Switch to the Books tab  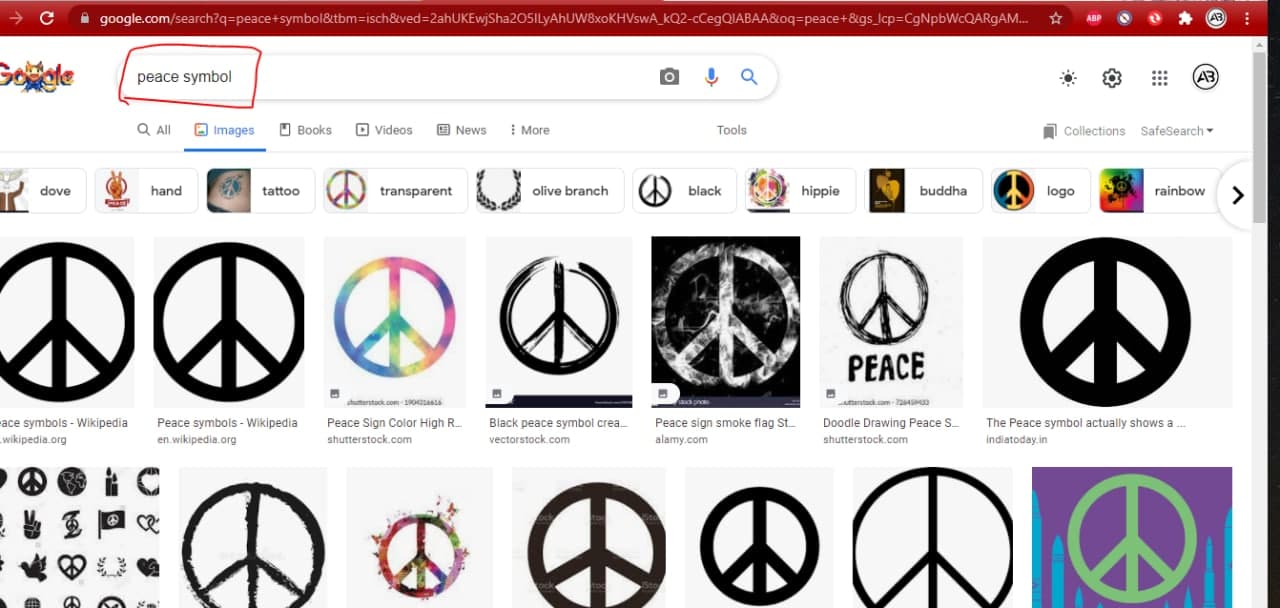pos(305,130)
